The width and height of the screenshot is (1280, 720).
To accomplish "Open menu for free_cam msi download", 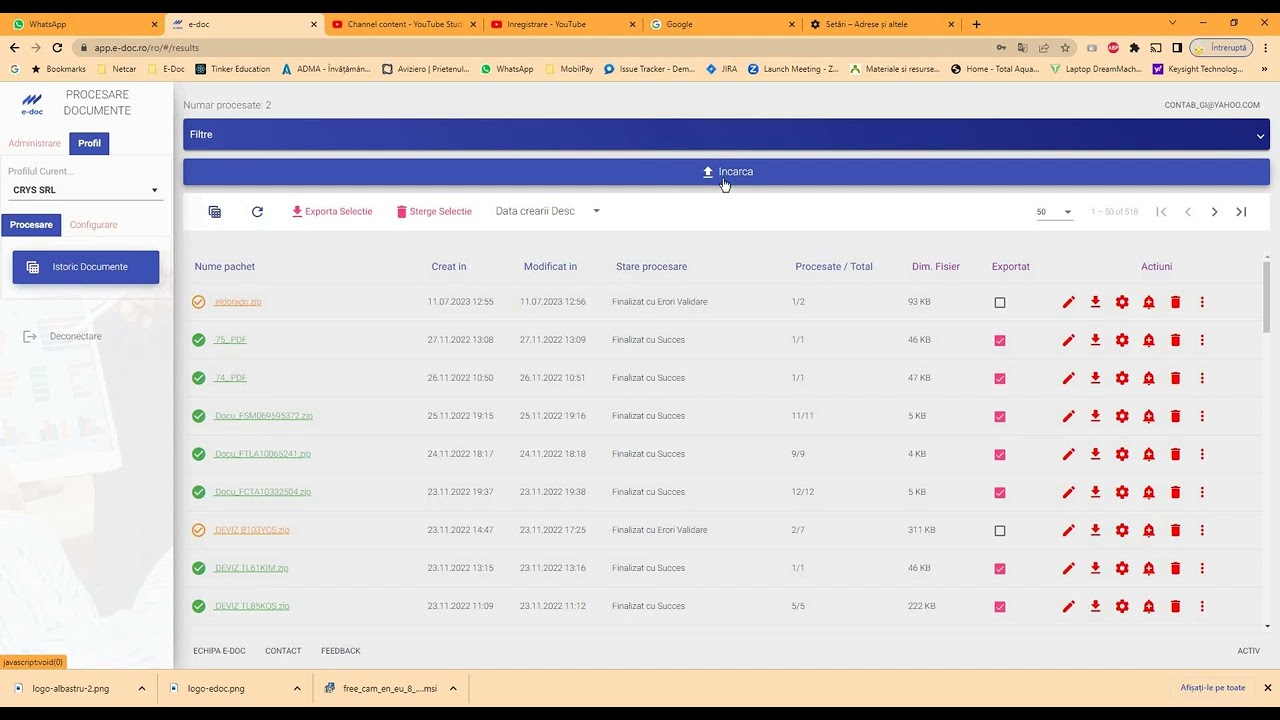I will pyautogui.click(x=453, y=688).
